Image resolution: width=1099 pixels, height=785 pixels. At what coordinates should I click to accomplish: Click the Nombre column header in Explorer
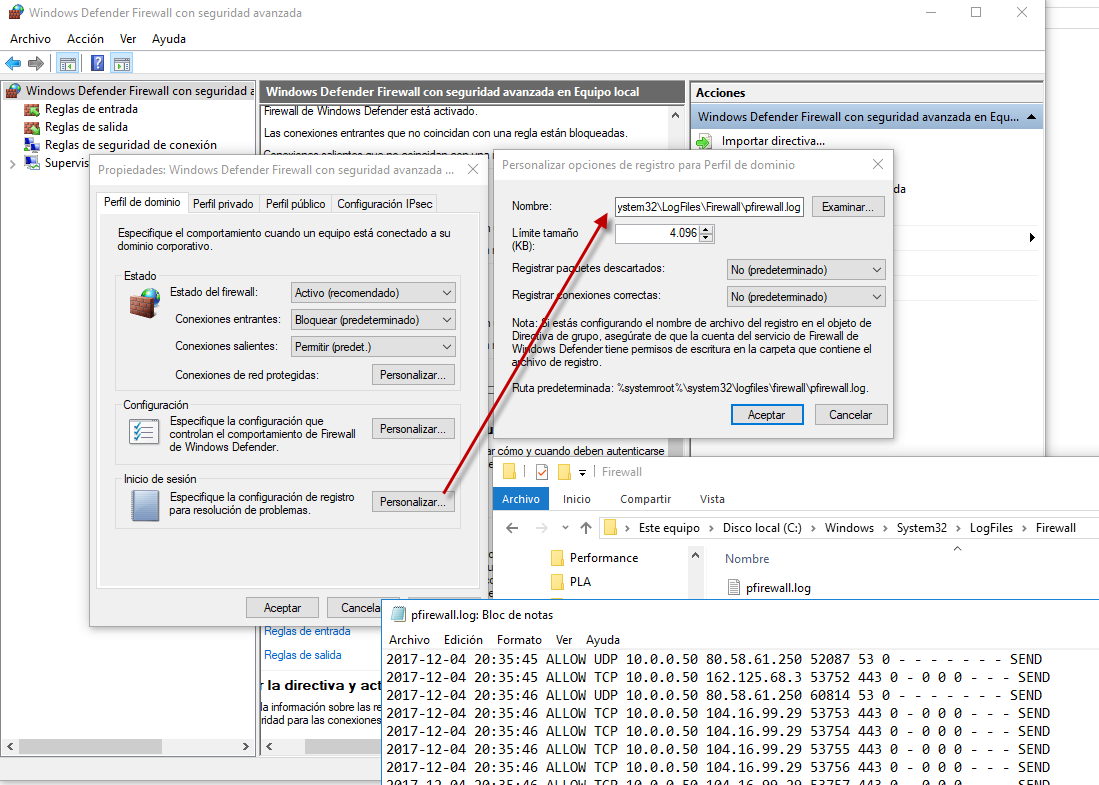[x=747, y=559]
